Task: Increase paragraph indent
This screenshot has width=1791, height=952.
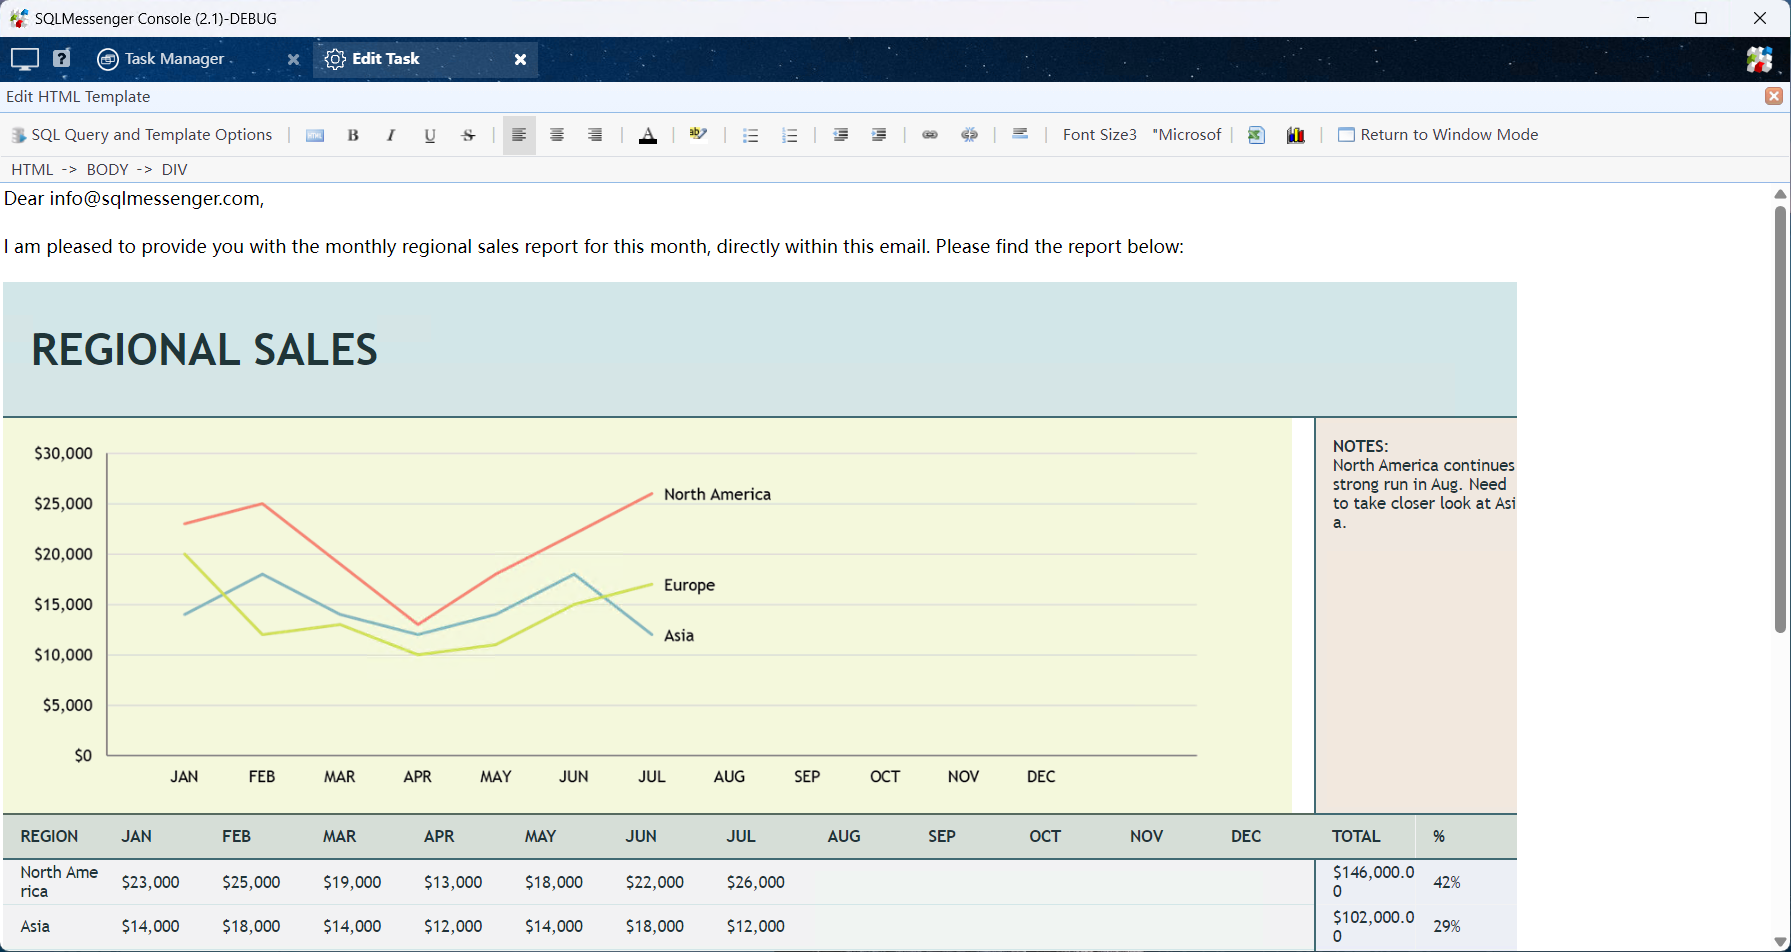Action: pos(879,135)
